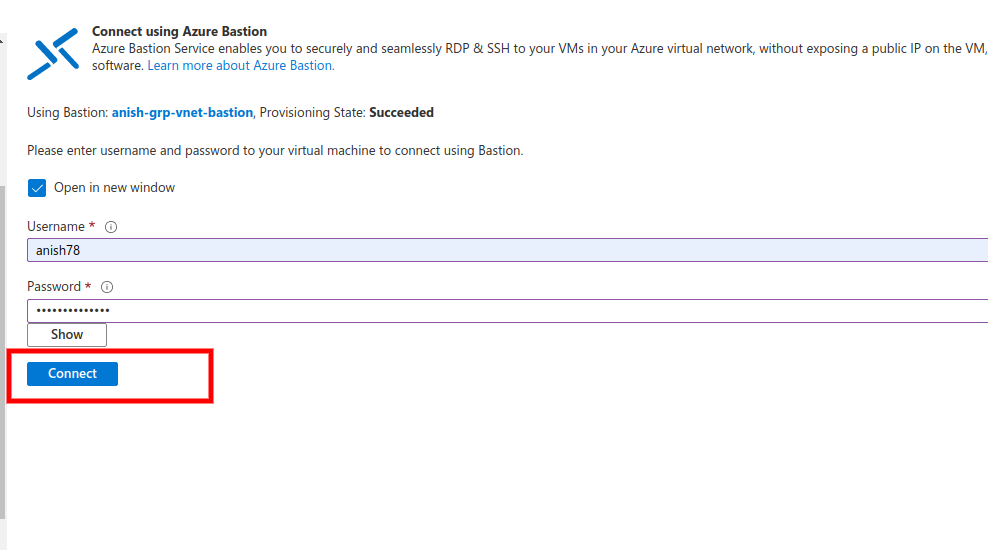The height and width of the screenshot is (550, 988).
Task: Uncheck Open in new window checkbox
Action: 37,188
